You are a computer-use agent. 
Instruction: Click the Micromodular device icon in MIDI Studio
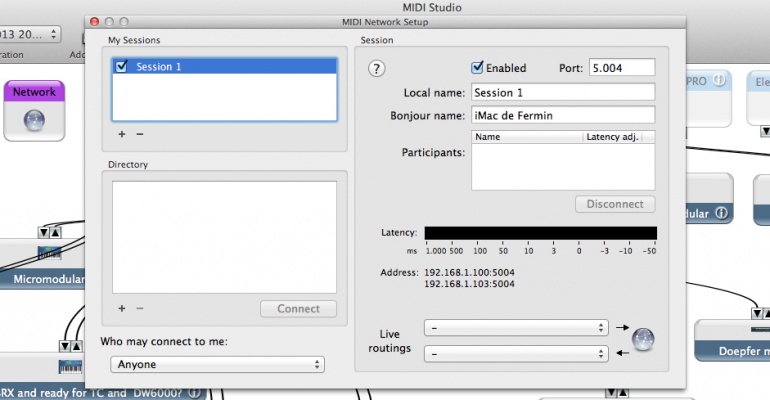point(50,253)
